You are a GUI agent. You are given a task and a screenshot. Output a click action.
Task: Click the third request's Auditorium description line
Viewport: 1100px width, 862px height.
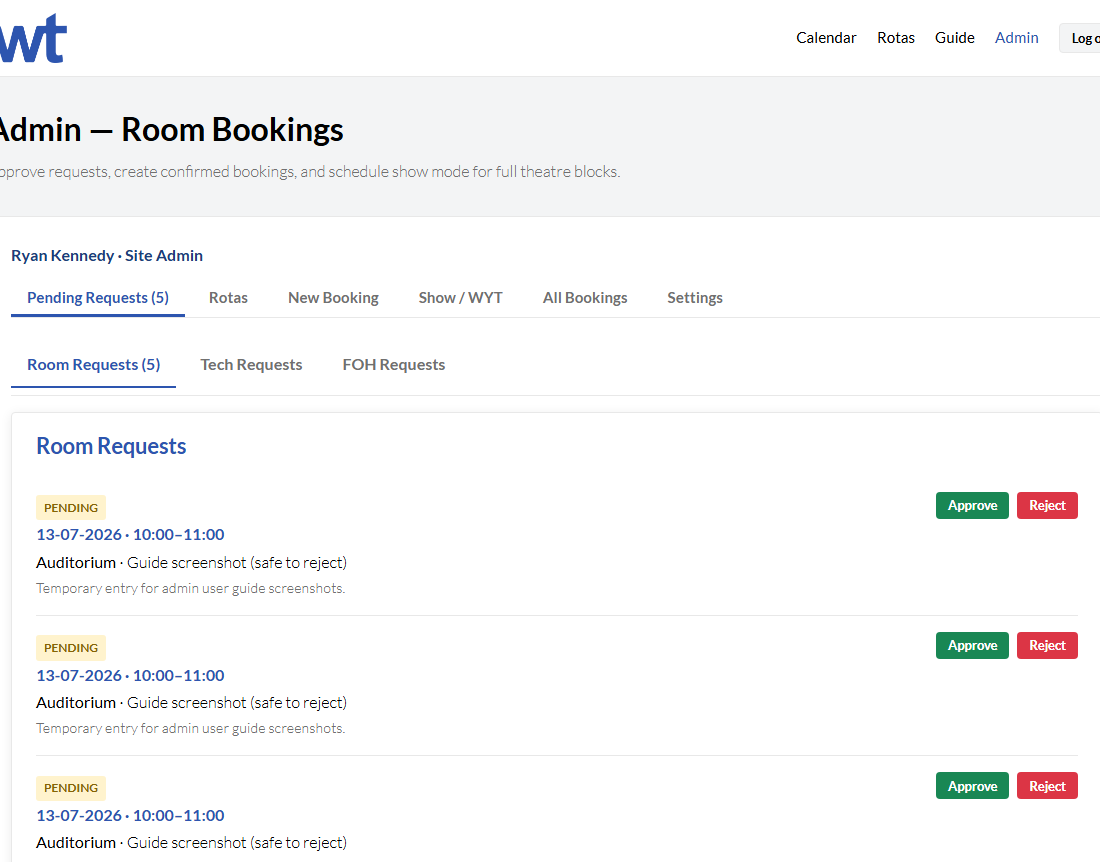(192, 843)
